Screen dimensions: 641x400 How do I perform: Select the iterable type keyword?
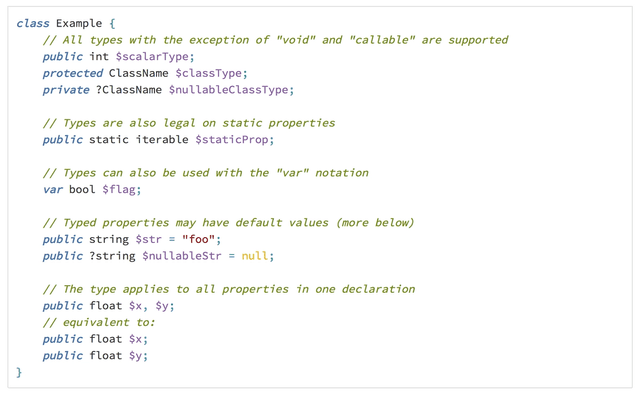coord(162,139)
